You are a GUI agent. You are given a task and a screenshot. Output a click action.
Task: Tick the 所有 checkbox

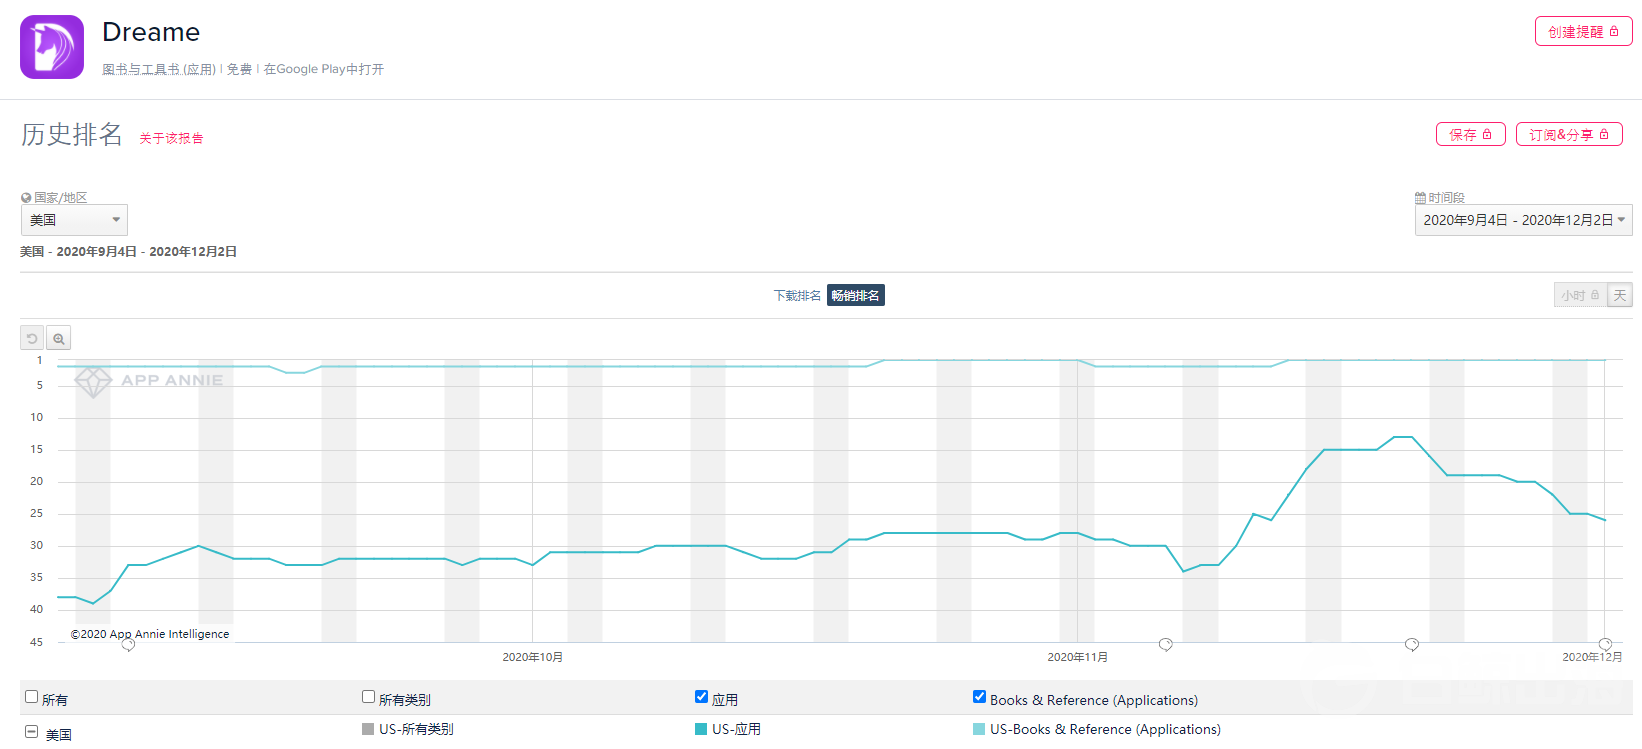tap(32, 697)
